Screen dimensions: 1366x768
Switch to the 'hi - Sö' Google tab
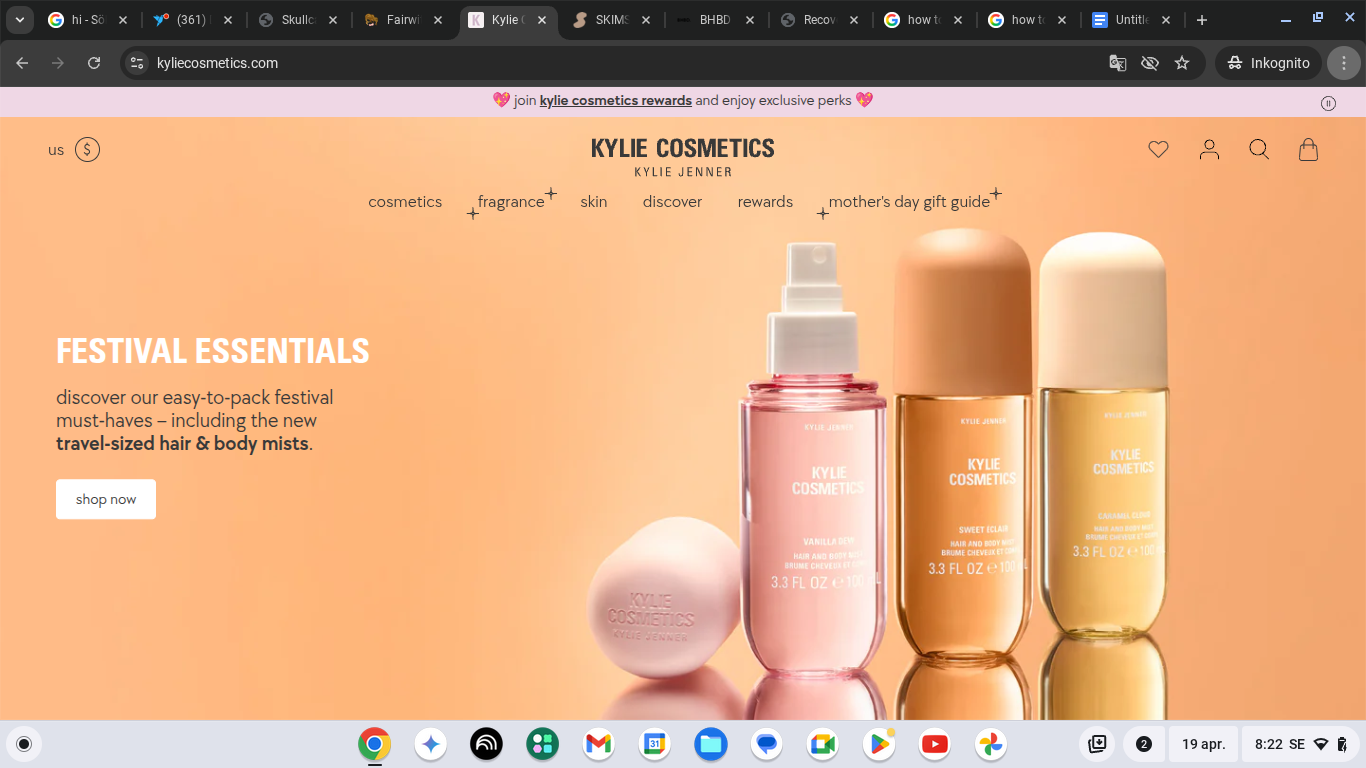(x=88, y=20)
